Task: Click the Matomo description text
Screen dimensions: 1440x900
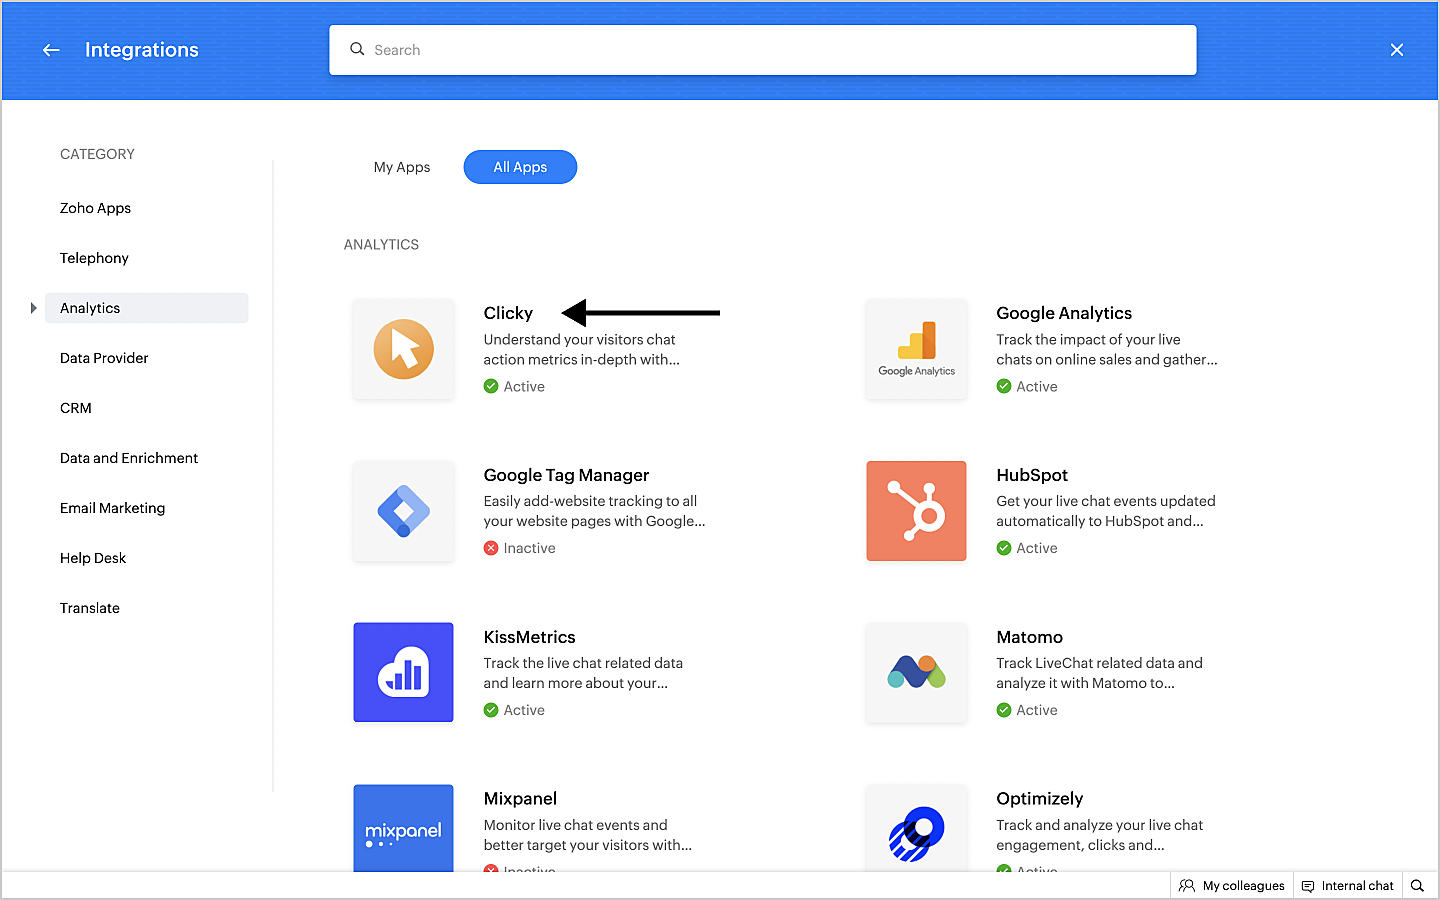Action: [1099, 673]
